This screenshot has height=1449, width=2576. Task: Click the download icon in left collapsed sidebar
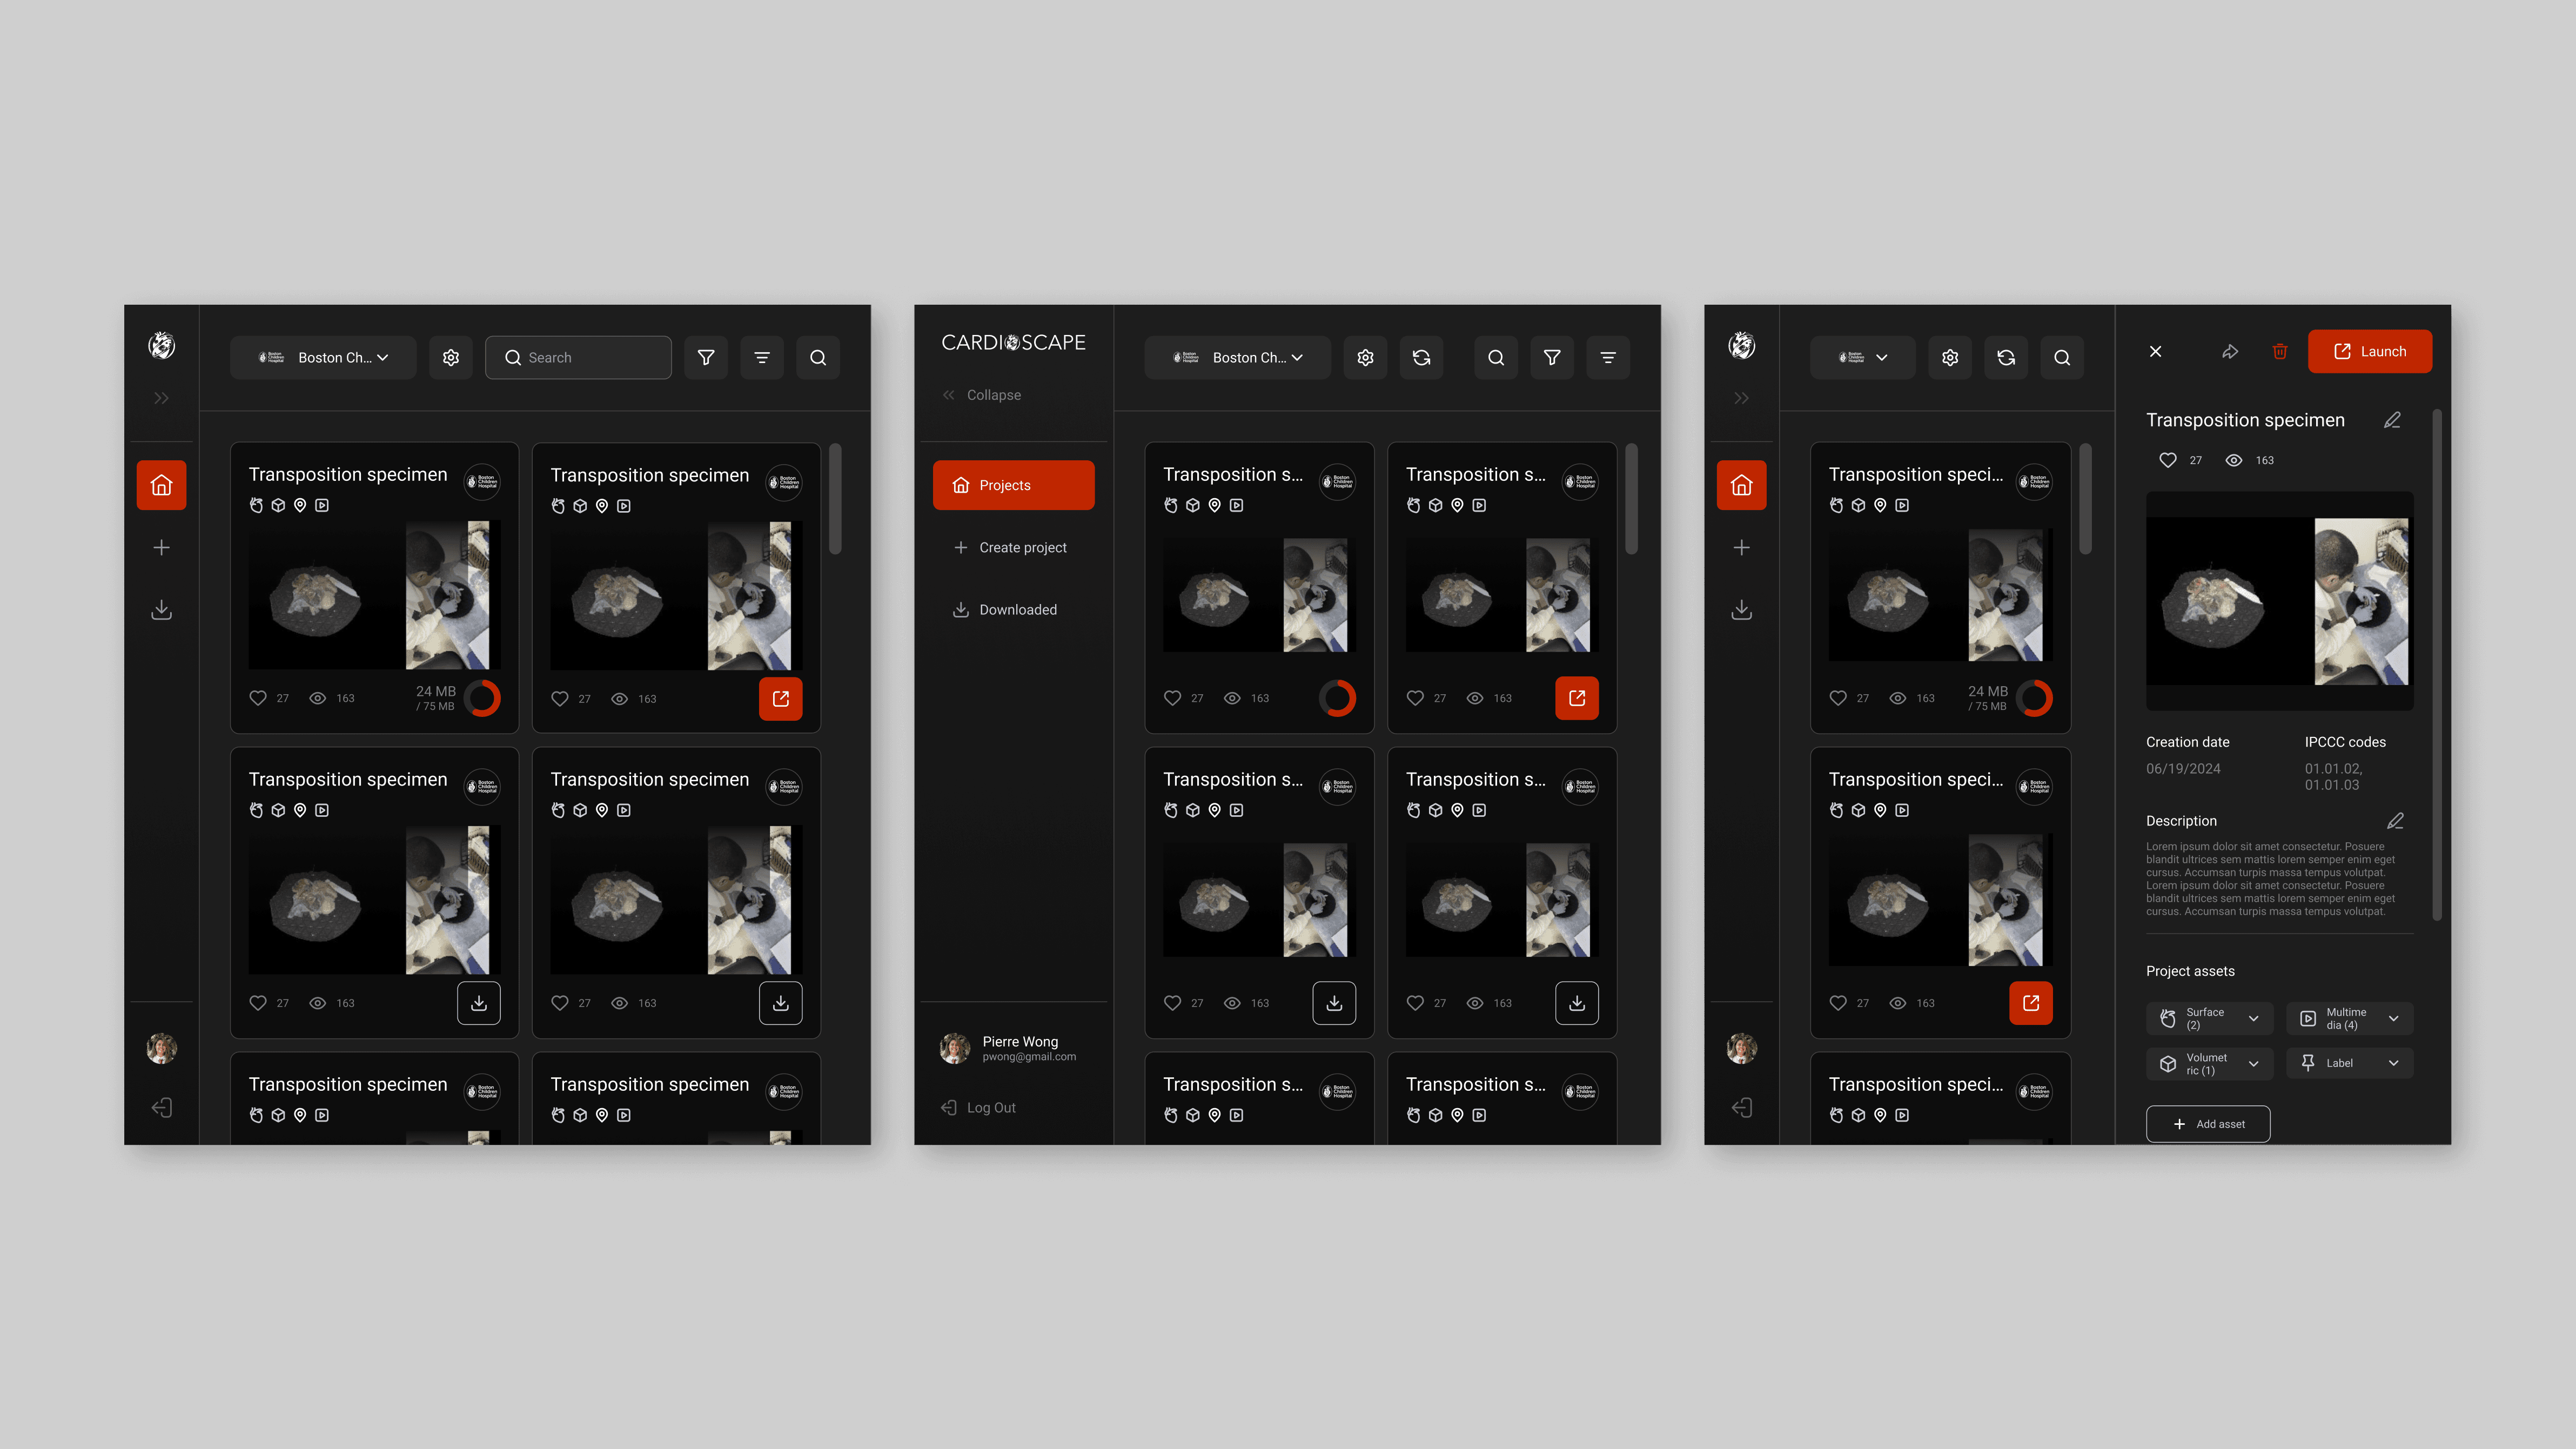(x=161, y=609)
